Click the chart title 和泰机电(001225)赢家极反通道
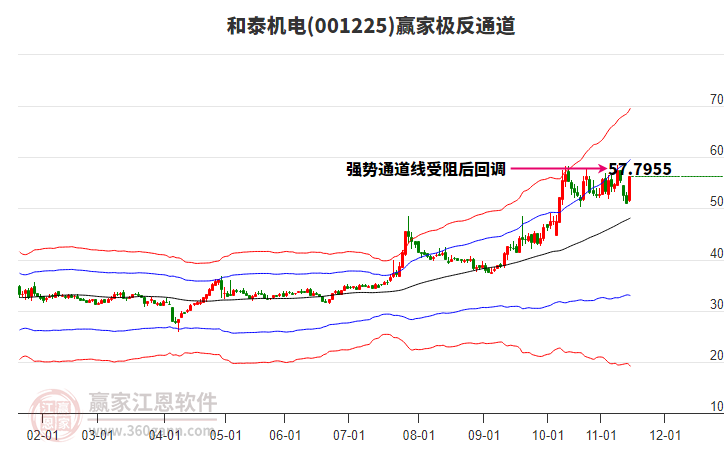 pos(371,26)
